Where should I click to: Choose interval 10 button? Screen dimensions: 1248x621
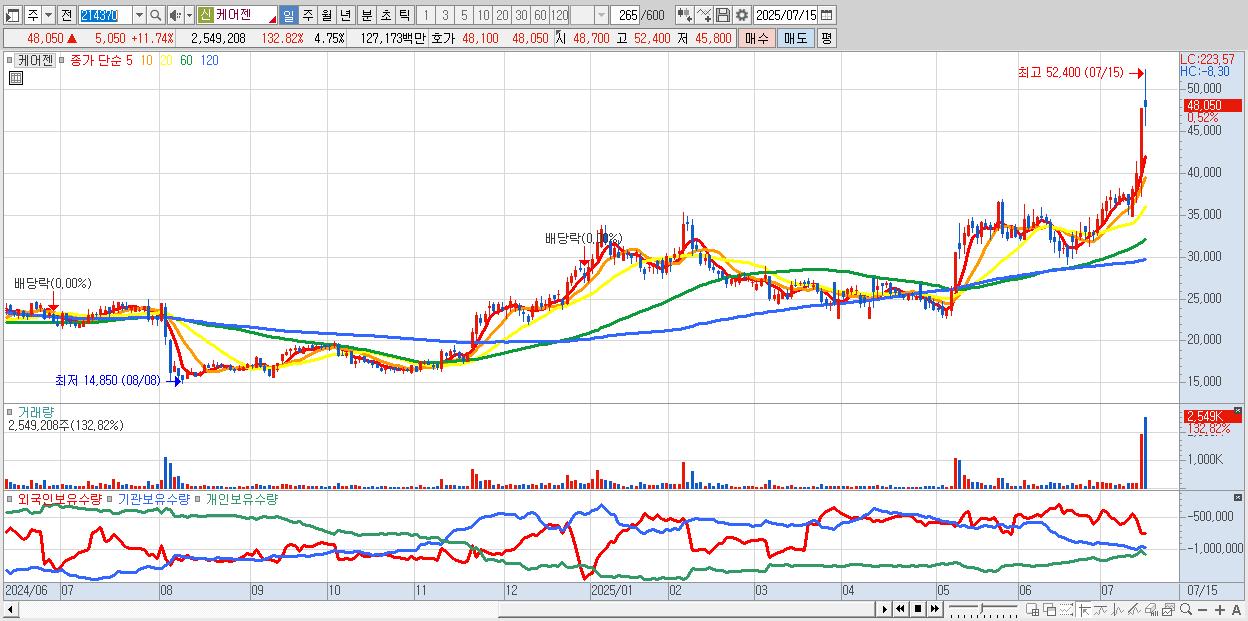pyautogui.click(x=483, y=15)
